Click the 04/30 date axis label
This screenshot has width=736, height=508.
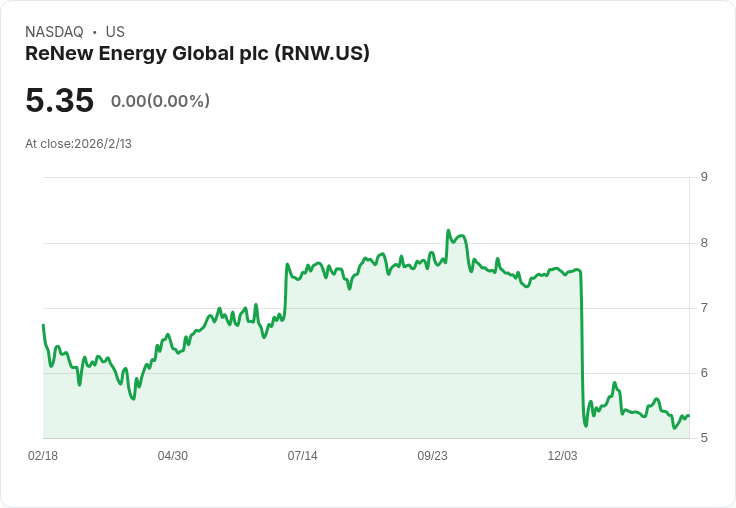173,456
